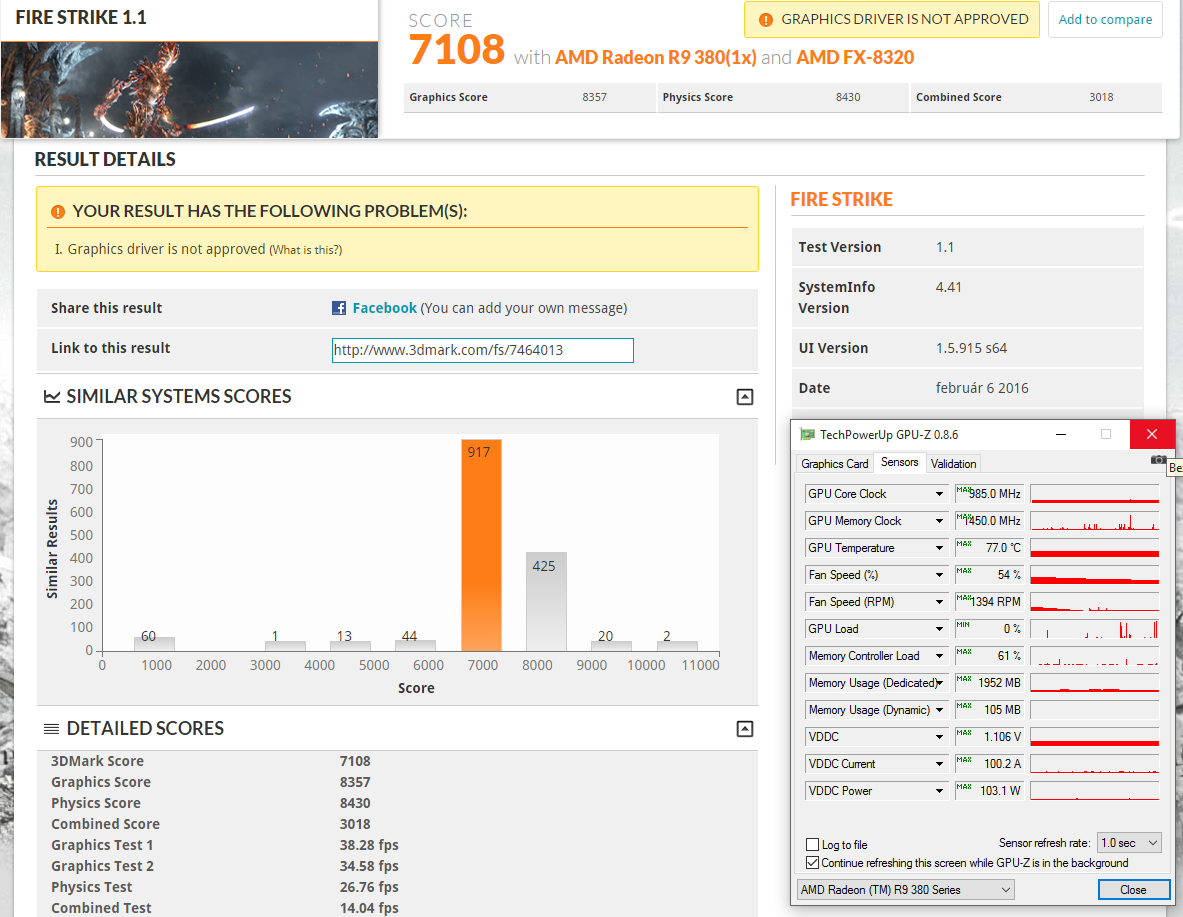Viewport: 1183px width, 917px height.
Task: Click the MAX indicator of GPU Temperature
Action: coord(963,543)
